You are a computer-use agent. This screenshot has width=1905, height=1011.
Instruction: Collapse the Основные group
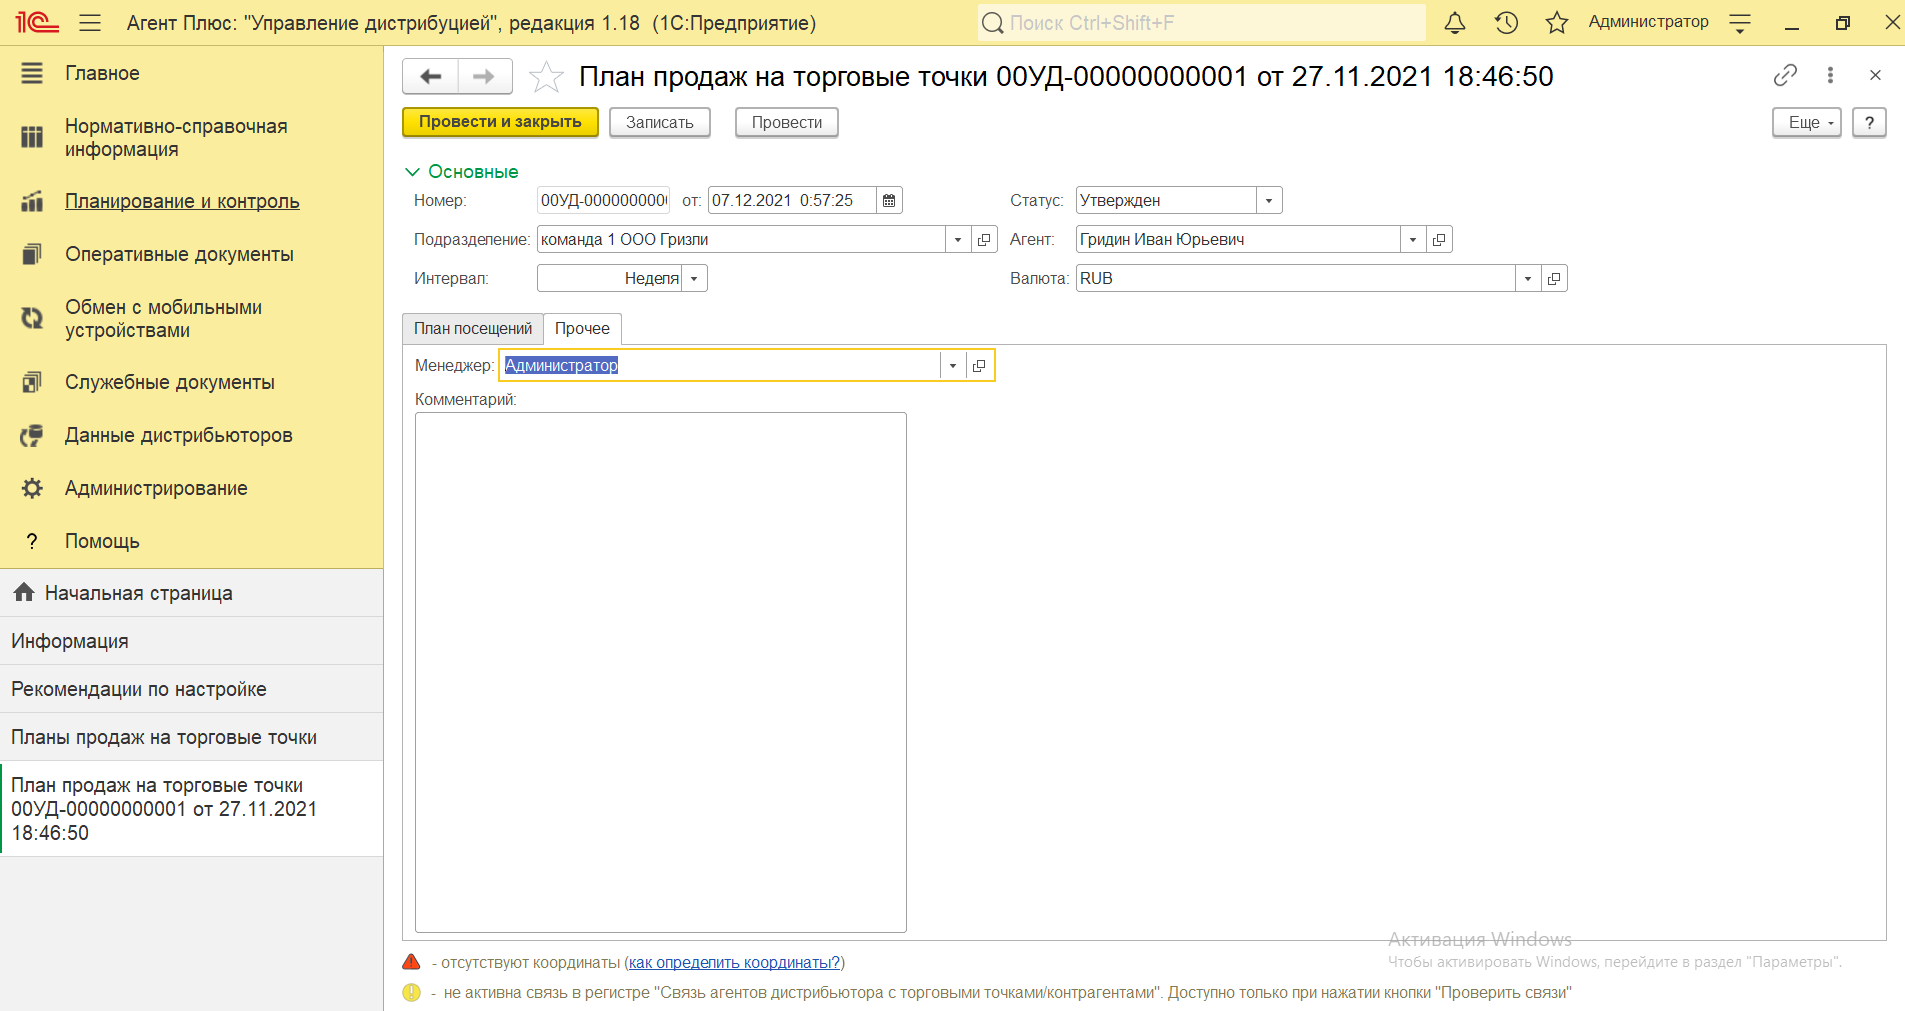[x=461, y=171]
